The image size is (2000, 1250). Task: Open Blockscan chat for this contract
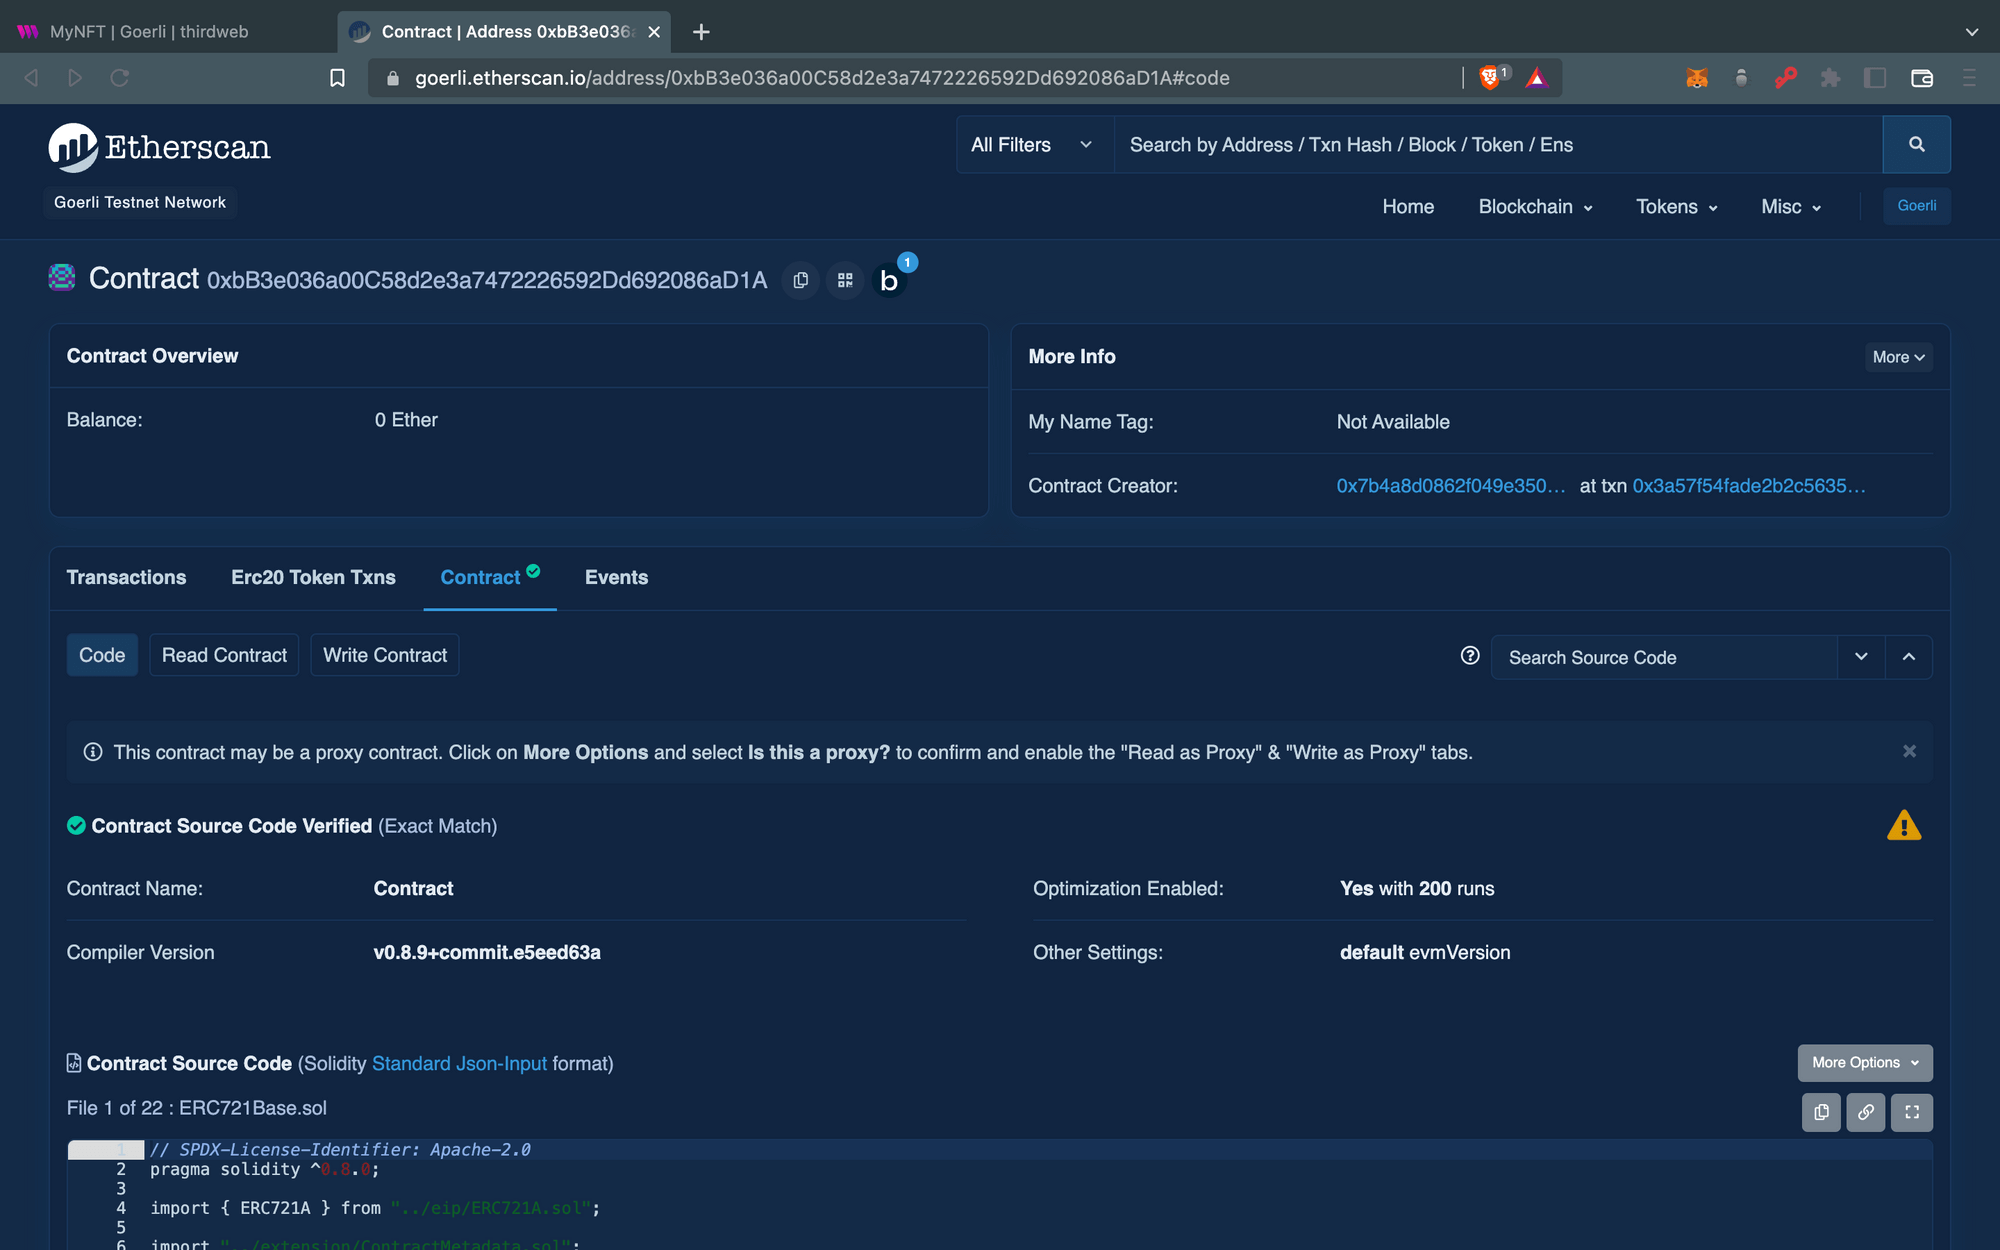coord(889,281)
